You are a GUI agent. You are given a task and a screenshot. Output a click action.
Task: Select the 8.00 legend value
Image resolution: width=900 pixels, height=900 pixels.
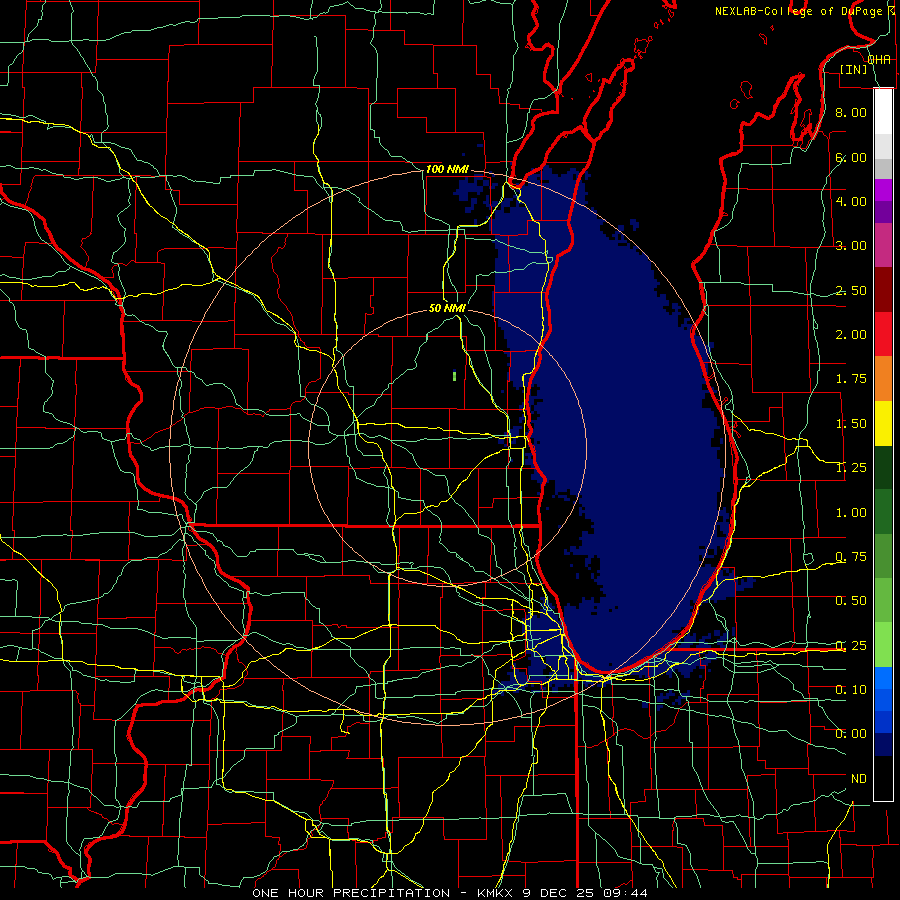coord(851,112)
